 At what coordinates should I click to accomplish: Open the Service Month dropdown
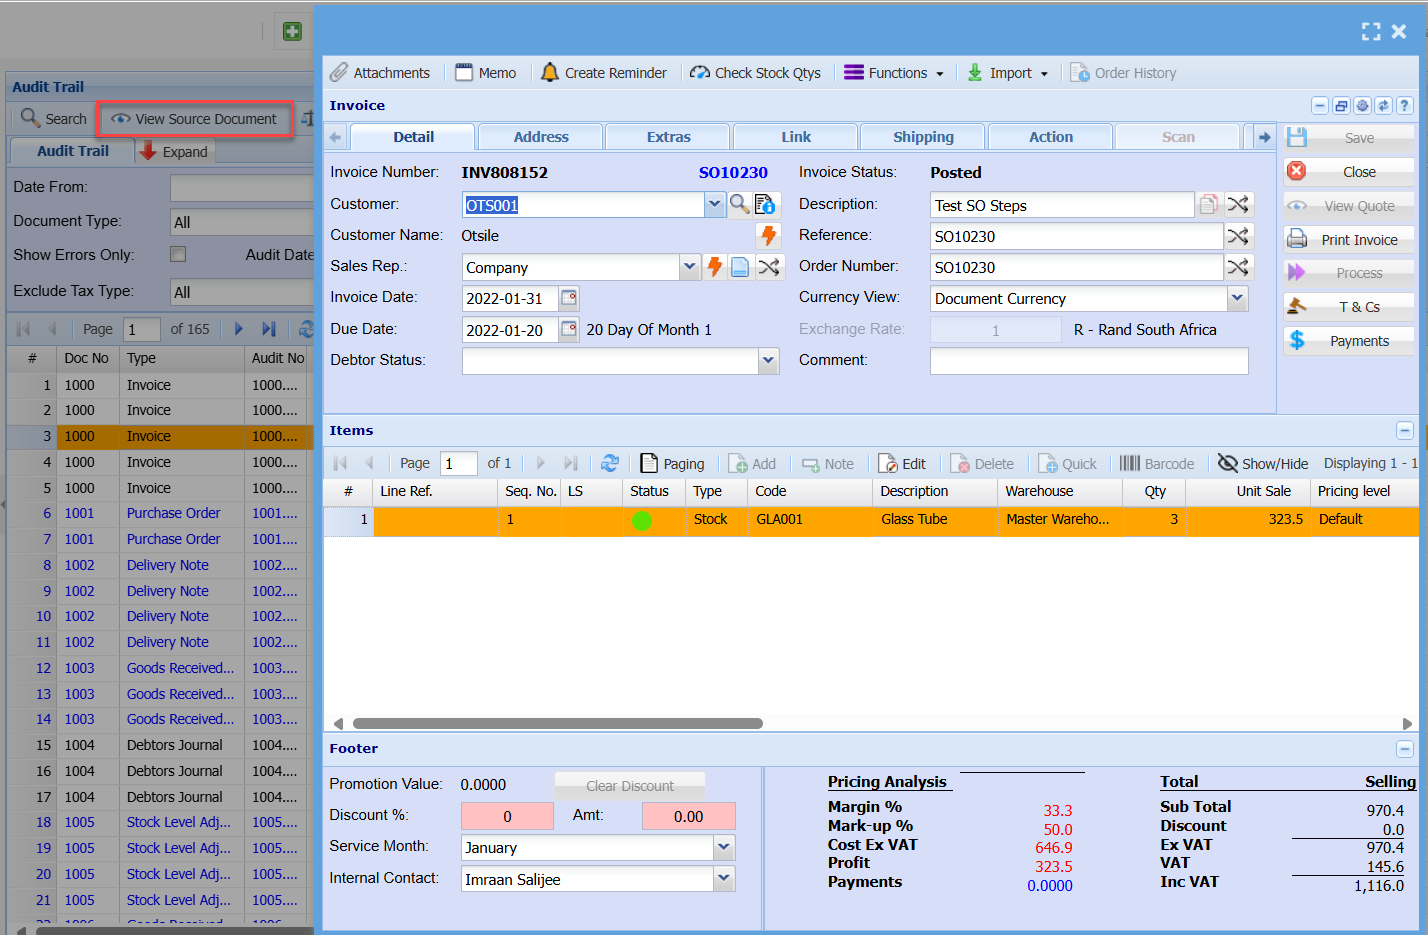(x=724, y=847)
